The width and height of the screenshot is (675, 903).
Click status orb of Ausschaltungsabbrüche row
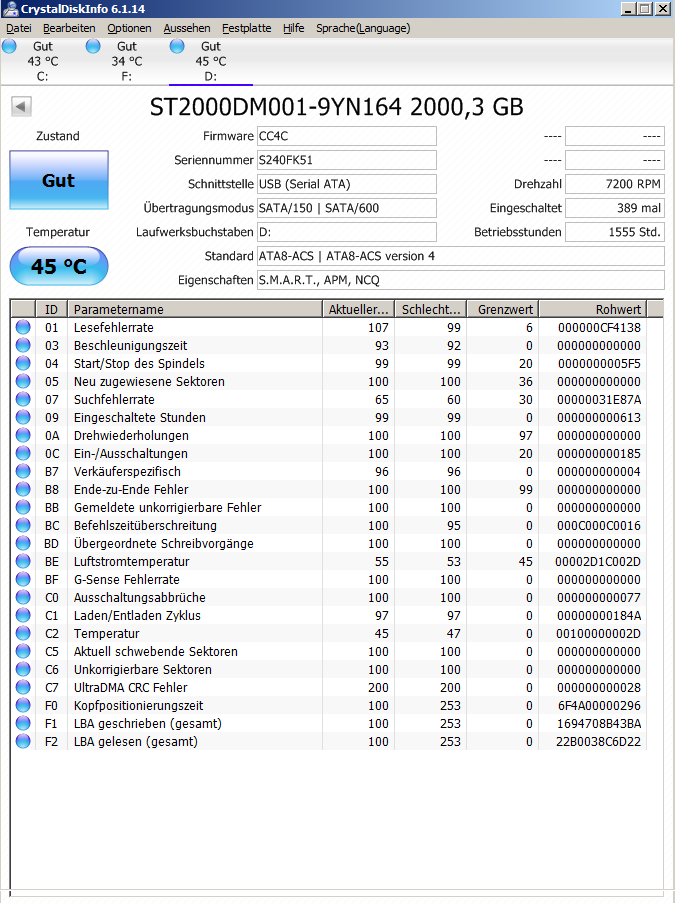(23, 597)
